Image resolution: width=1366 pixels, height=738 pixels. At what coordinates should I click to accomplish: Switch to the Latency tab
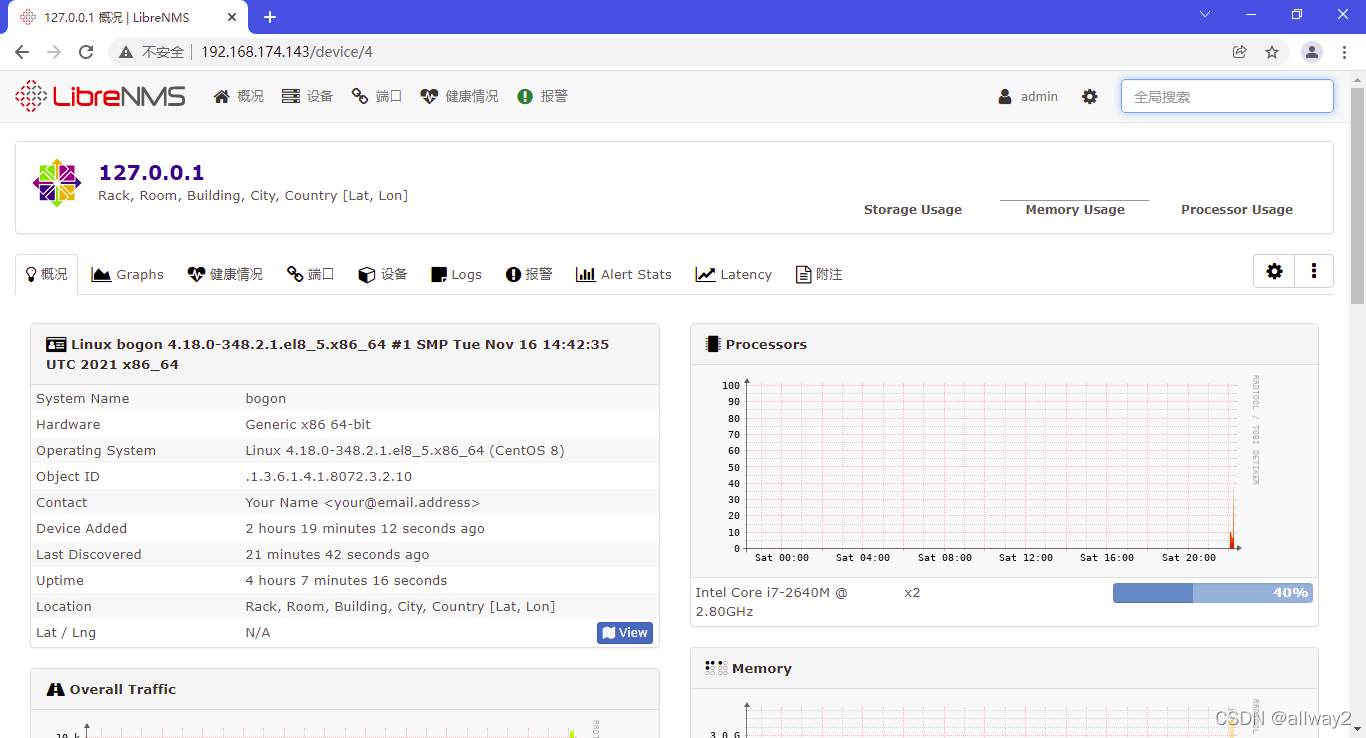coord(734,274)
